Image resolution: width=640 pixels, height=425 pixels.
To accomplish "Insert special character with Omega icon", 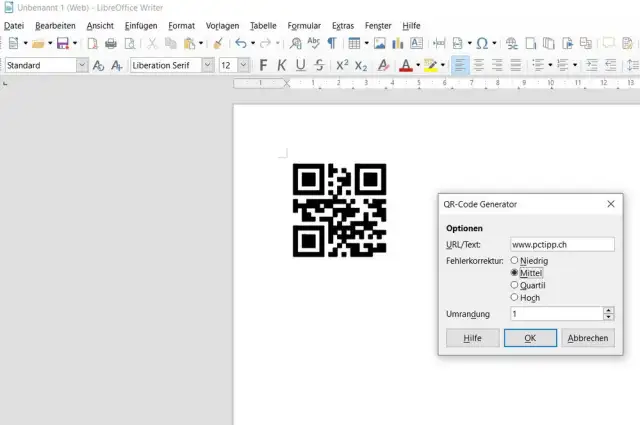I will tap(482, 43).
